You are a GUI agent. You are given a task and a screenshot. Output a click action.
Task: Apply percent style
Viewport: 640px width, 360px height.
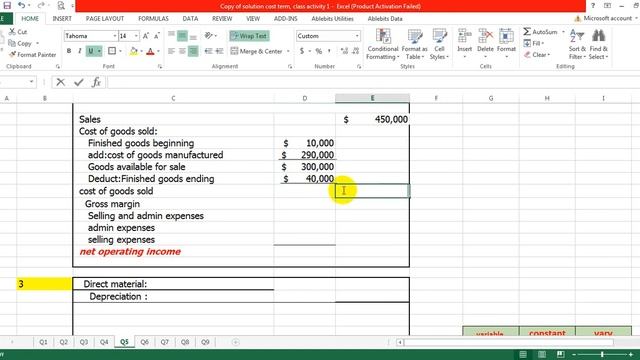[x=319, y=51]
